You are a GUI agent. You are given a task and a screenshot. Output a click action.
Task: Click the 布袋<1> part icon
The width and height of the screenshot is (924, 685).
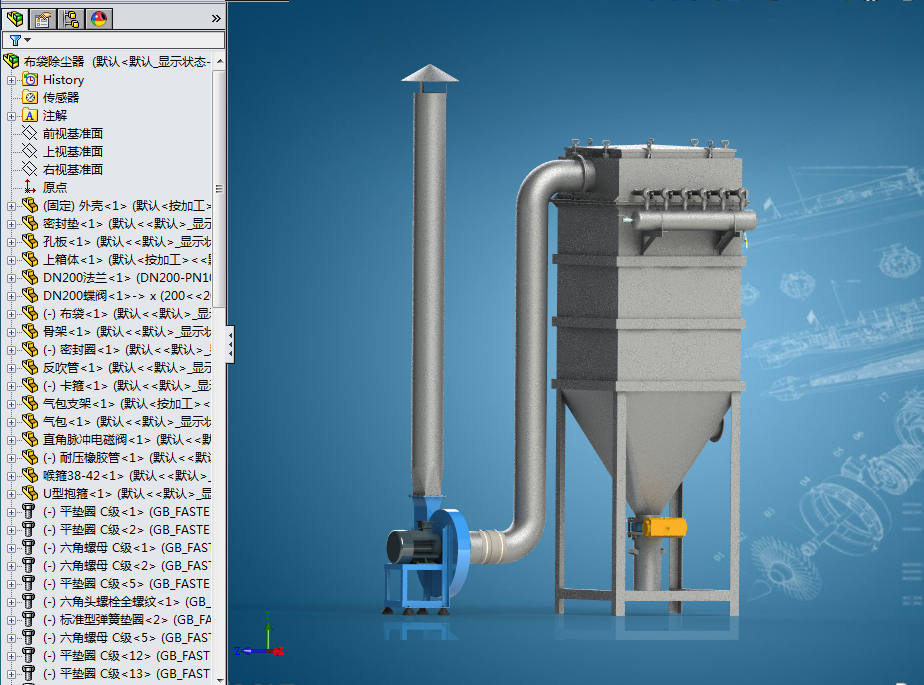(x=30, y=313)
